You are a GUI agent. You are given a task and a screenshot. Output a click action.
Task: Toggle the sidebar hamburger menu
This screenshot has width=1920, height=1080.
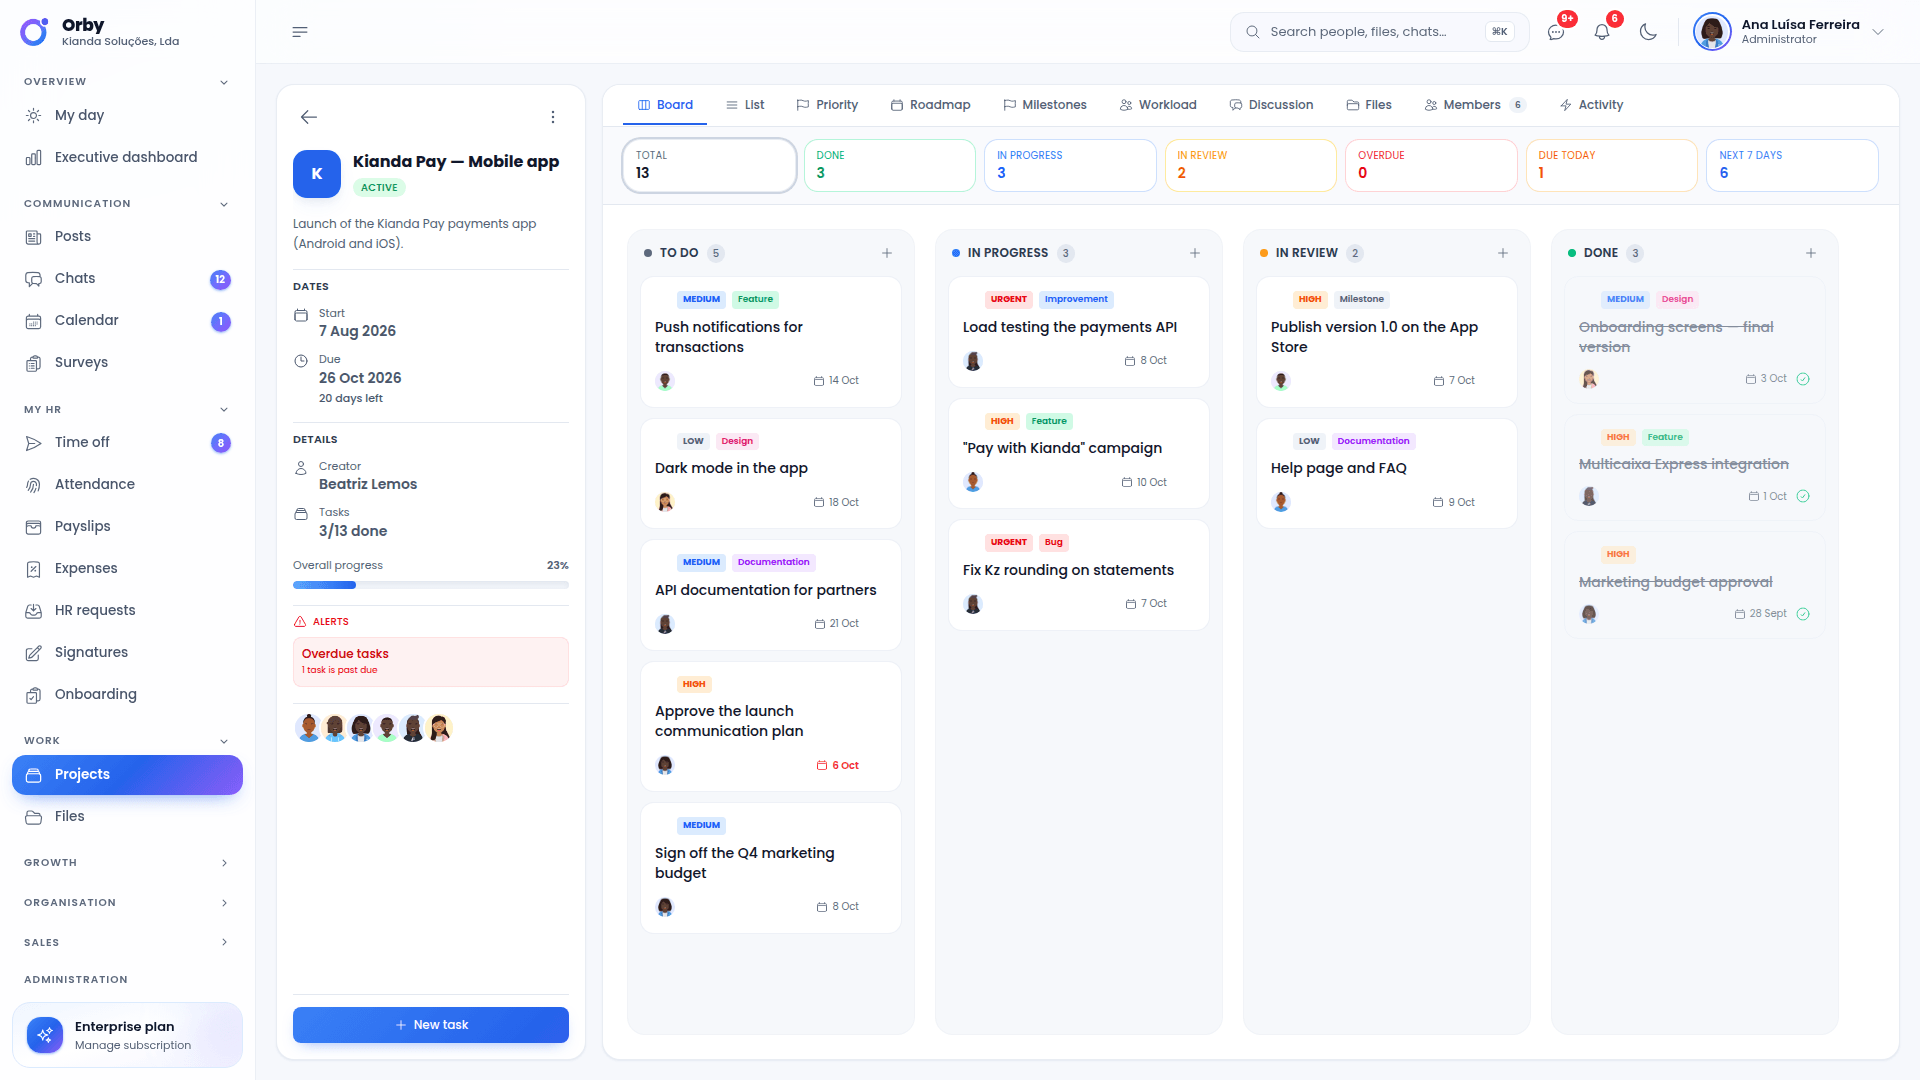(300, 32)
